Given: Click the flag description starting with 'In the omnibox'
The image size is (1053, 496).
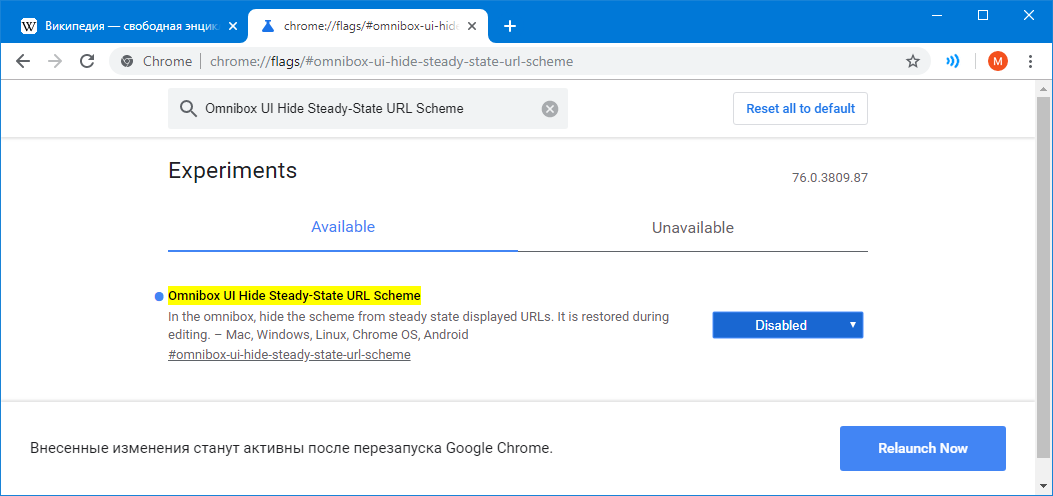Looking at the screenshot, I should (419, 326).
